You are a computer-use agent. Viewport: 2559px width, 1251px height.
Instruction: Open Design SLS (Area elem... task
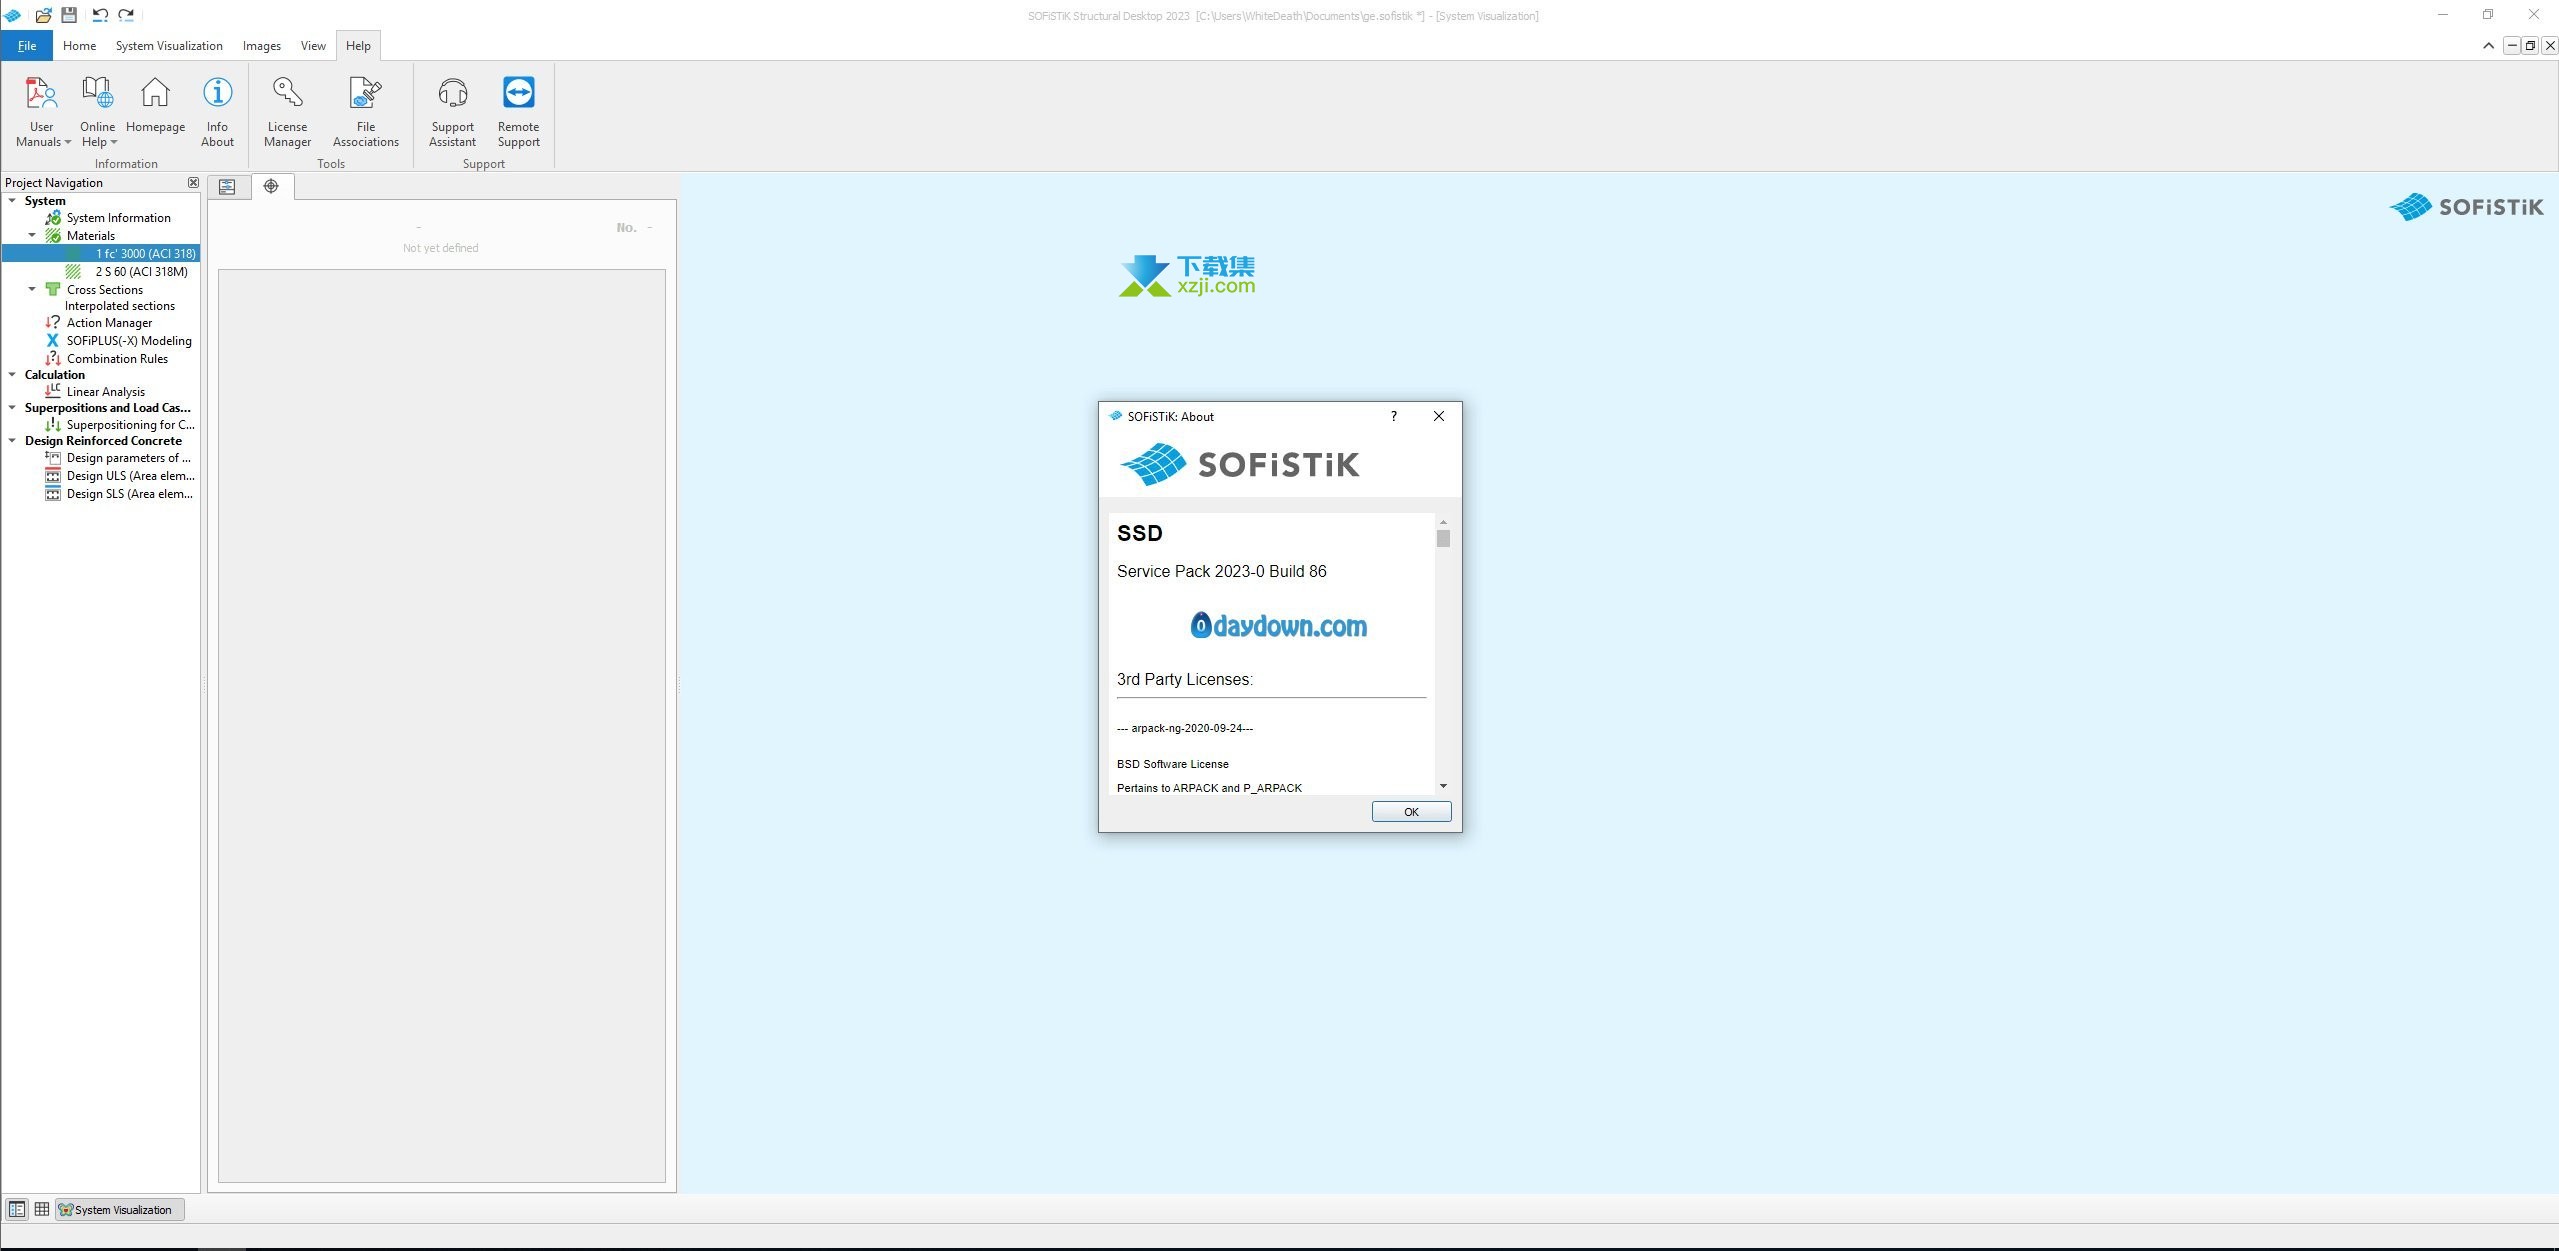129,494
